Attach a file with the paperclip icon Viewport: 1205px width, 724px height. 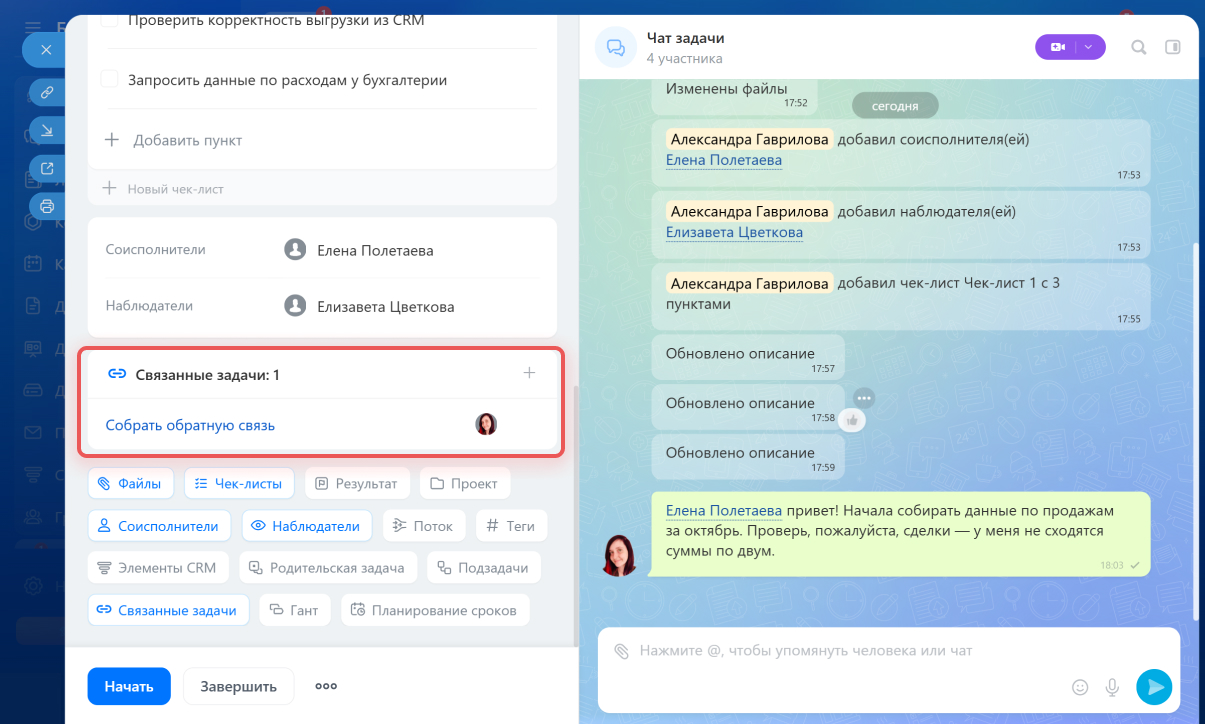[x=621, y=651]
